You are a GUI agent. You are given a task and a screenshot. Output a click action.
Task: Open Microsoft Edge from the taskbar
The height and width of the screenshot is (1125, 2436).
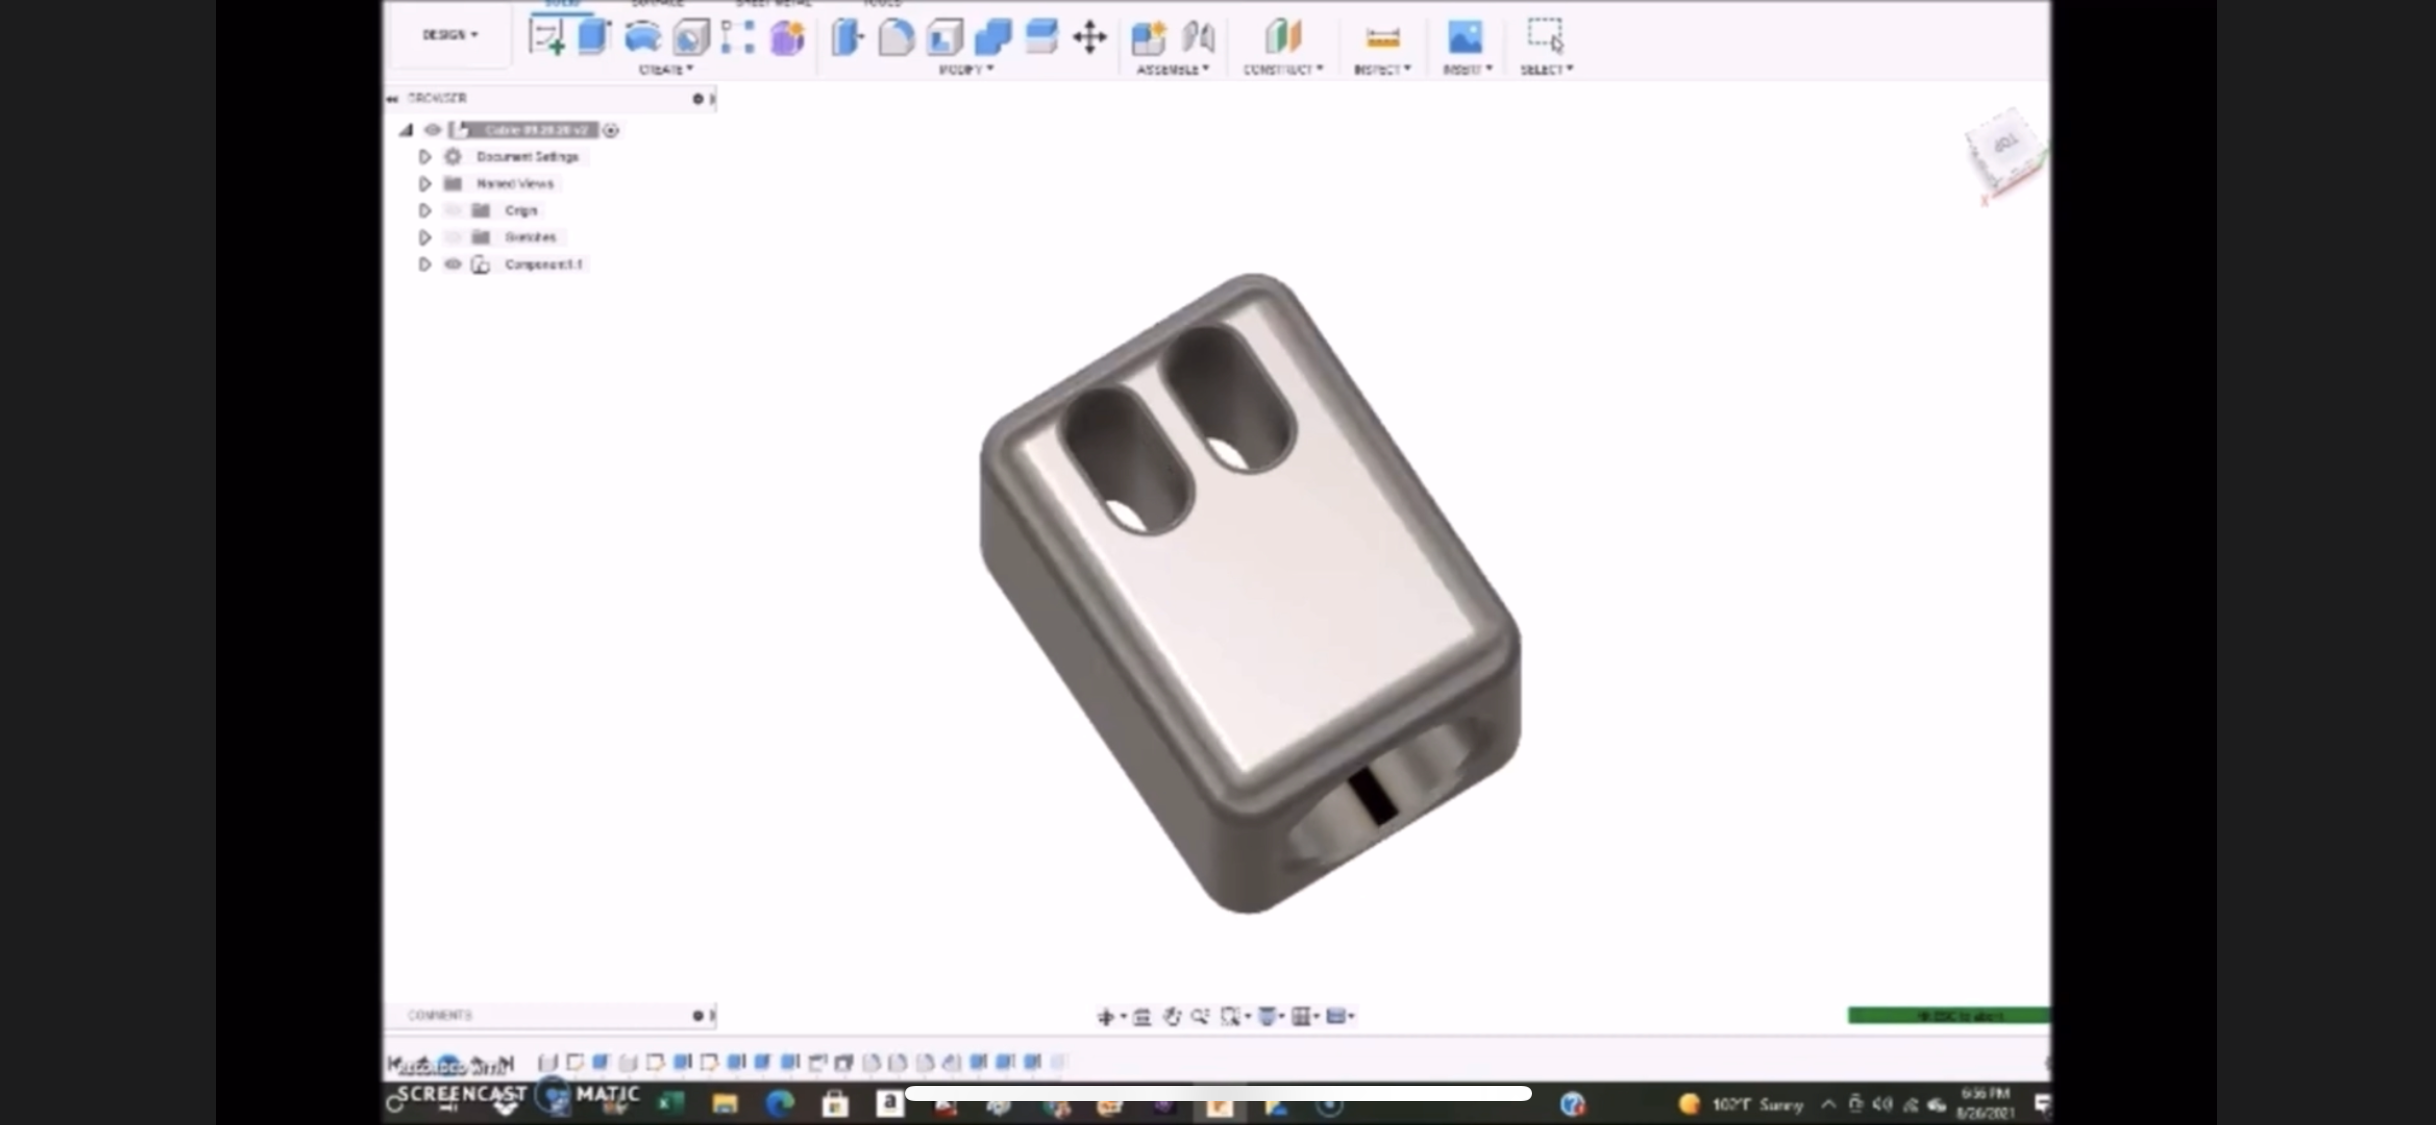click(779, 1104)
